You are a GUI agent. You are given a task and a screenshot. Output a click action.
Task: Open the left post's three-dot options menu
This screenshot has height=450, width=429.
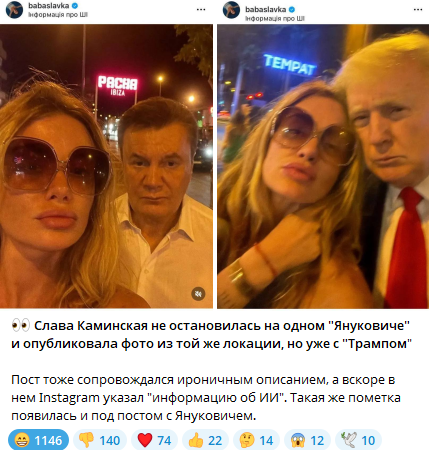(x=201, y=9)
